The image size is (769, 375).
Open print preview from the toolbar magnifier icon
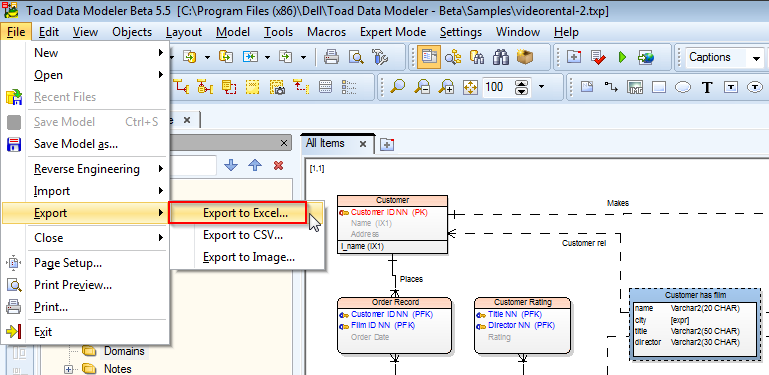point(357,57)
